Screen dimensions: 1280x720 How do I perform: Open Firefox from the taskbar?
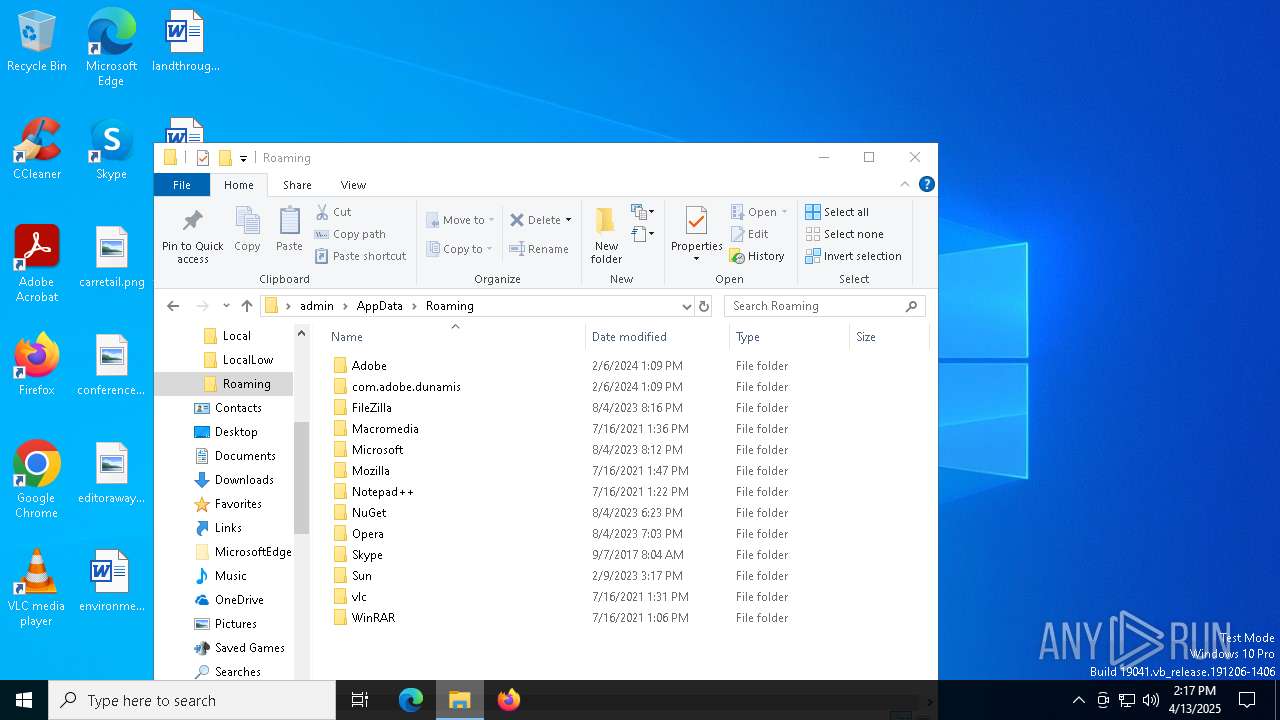pyautogui.click(x=509, y=700)
